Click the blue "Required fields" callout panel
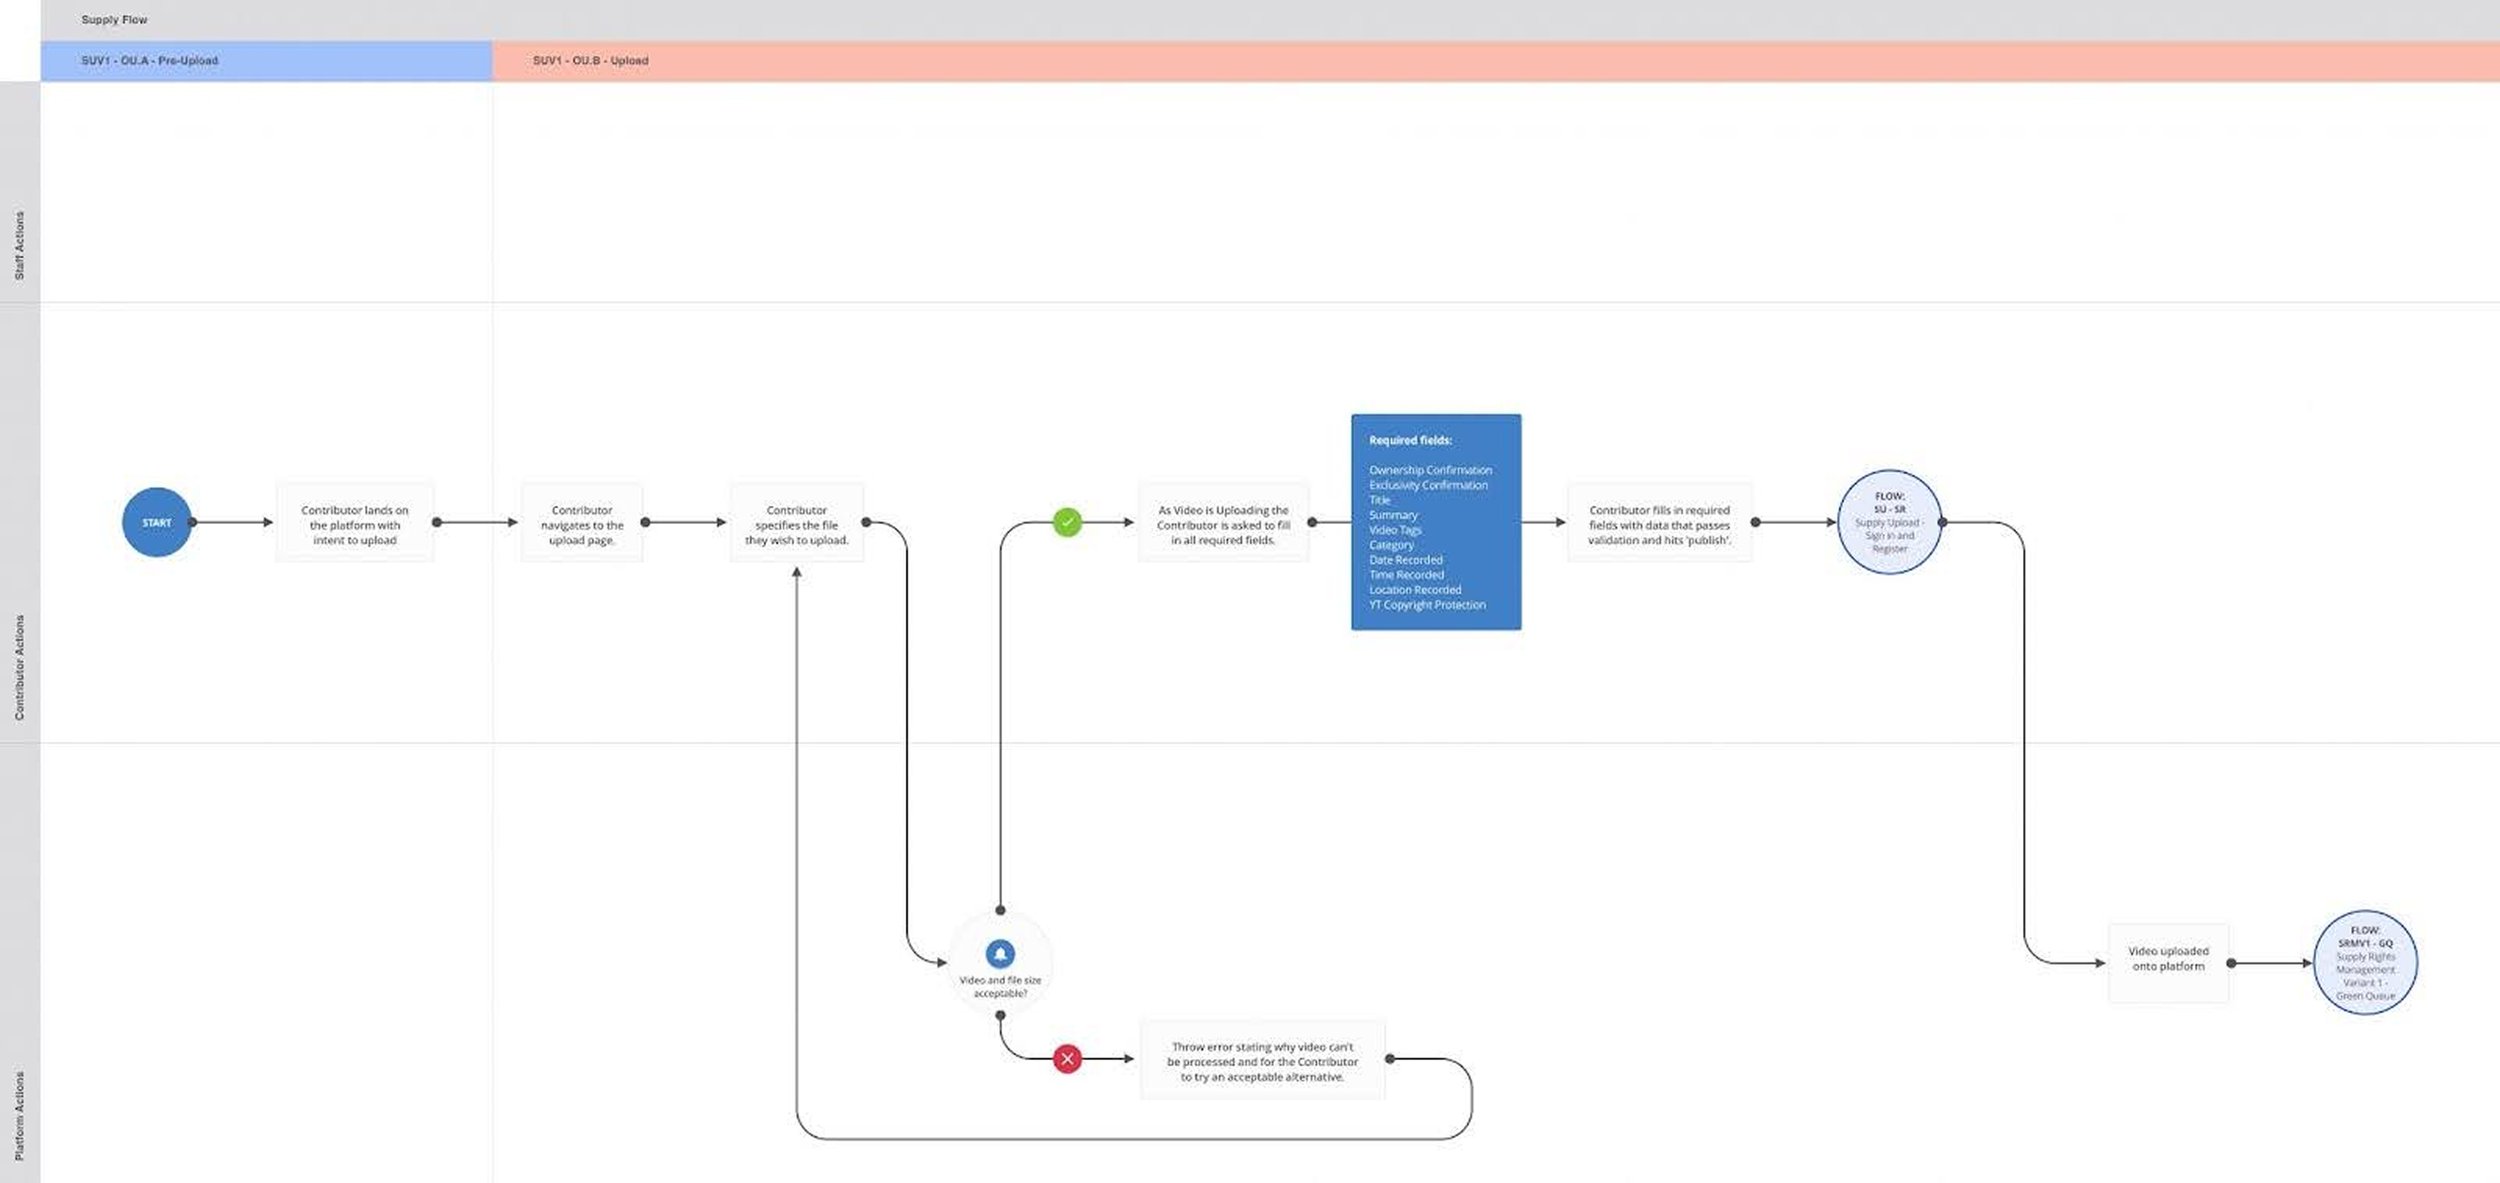2500x1183 pixels. click(1435, 522)
